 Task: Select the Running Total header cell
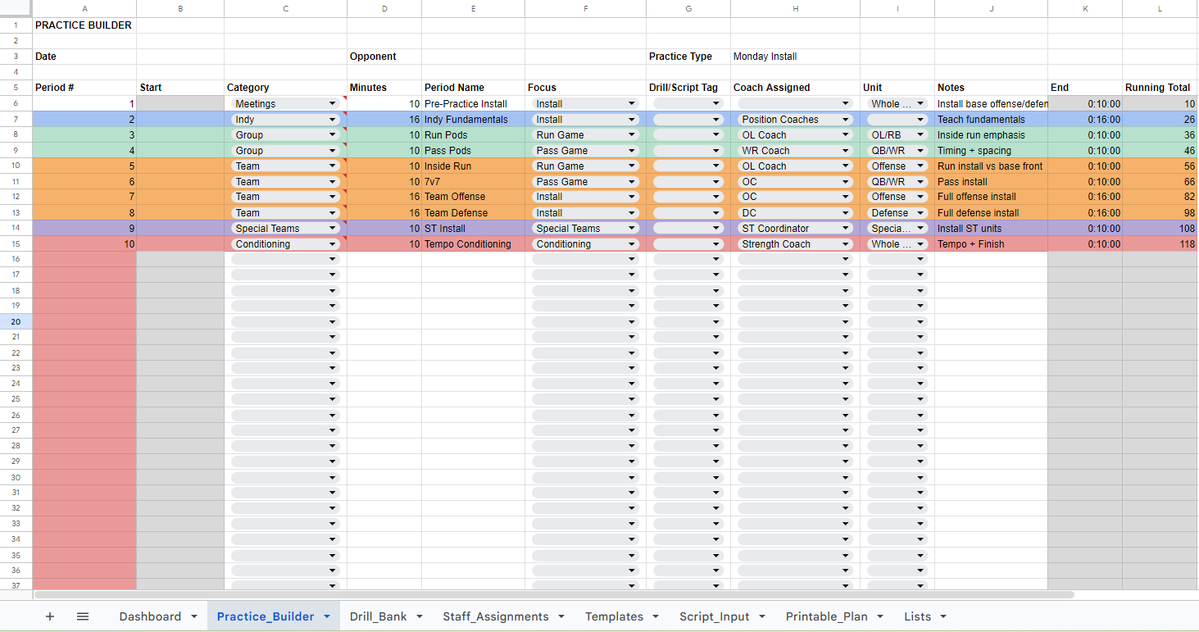pos(1159,88)
